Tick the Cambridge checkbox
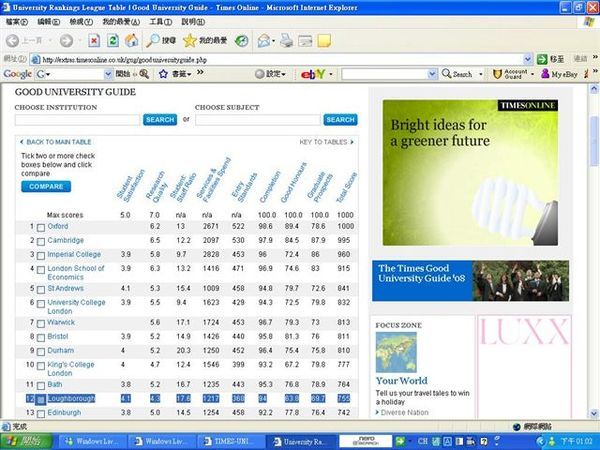This screenshot has width=600, height=450. [41, 241]
